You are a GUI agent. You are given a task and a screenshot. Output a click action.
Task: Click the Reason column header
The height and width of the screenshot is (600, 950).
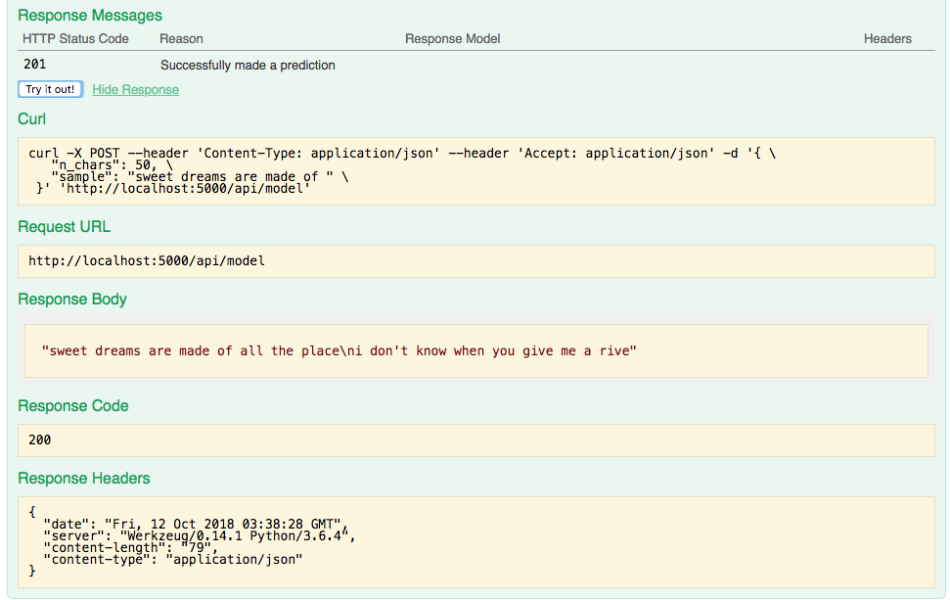click(181, 39)
